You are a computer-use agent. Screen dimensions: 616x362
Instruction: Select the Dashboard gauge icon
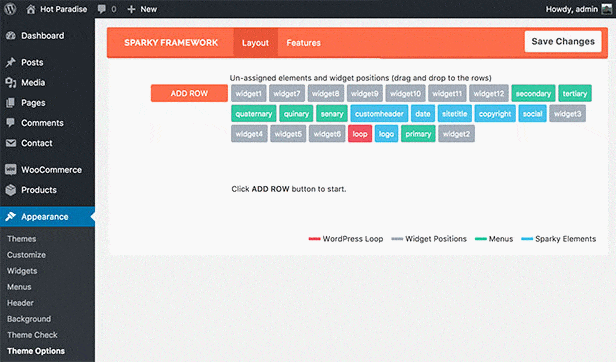11,36
